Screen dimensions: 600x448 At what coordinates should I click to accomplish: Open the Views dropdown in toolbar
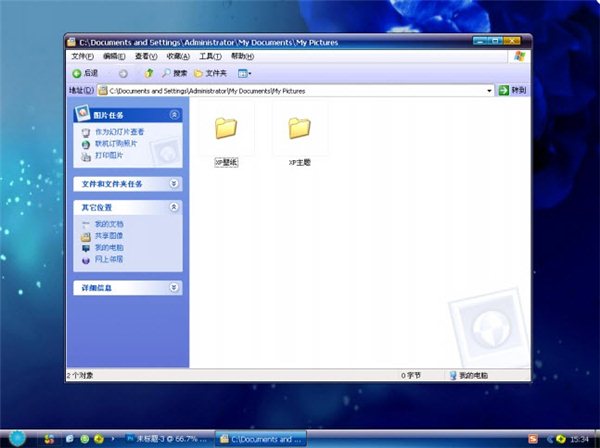[244, 73]
